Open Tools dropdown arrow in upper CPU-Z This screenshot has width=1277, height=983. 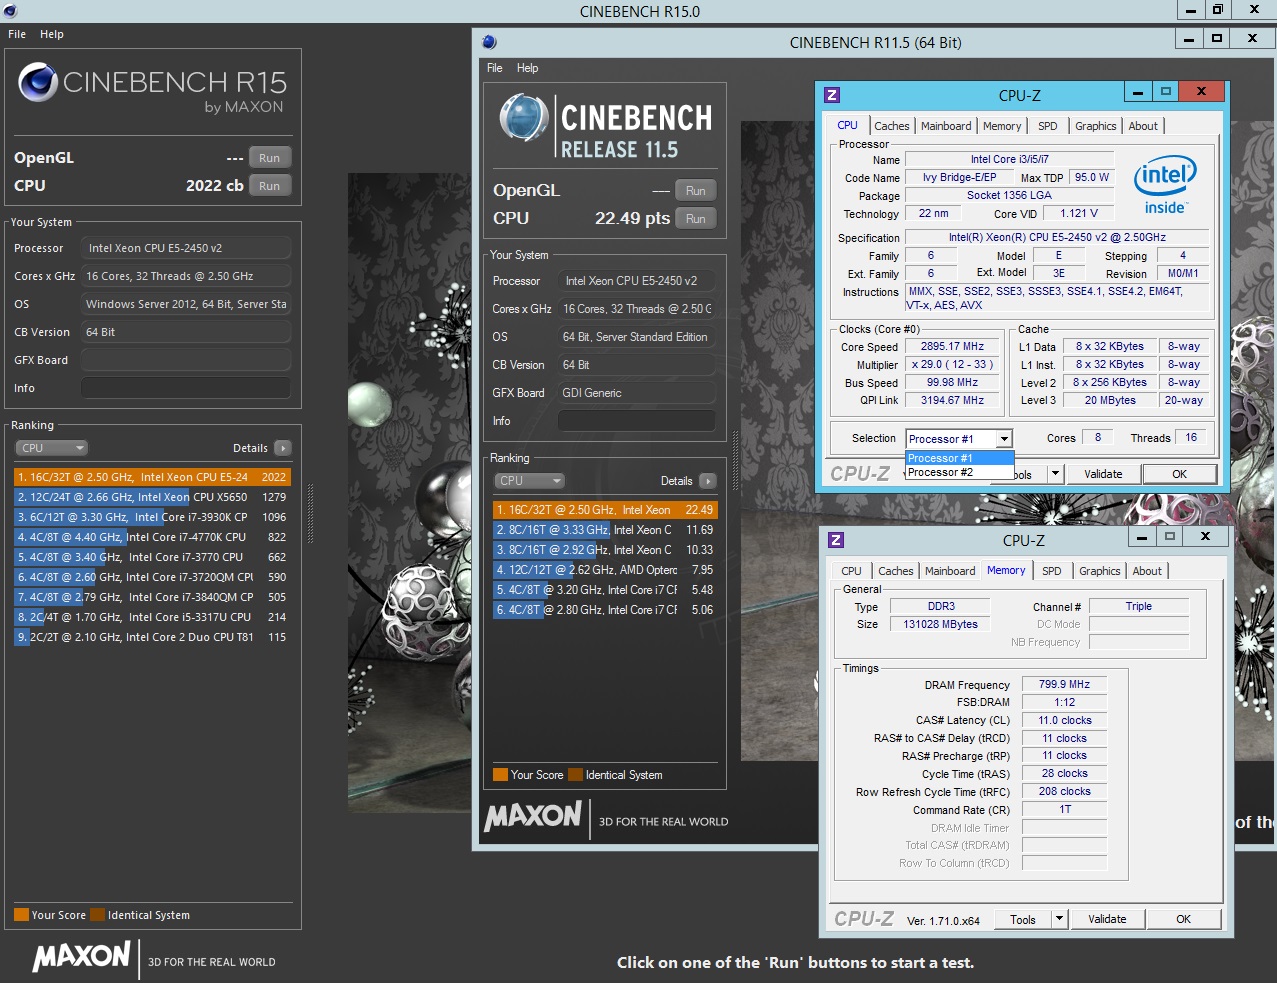(x=1055, y=474)
